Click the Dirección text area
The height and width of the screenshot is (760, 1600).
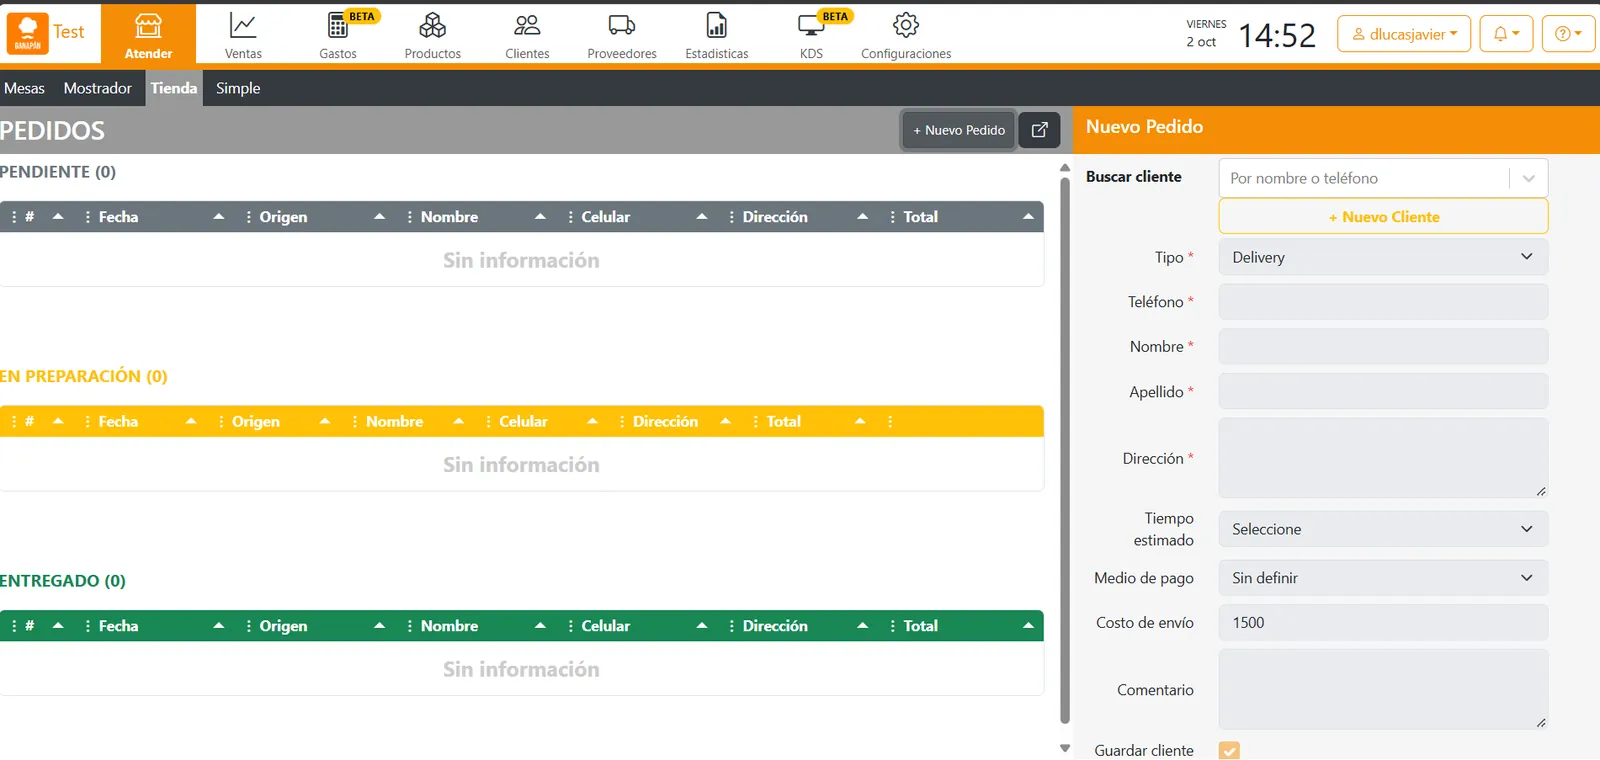click(1383, 458)
